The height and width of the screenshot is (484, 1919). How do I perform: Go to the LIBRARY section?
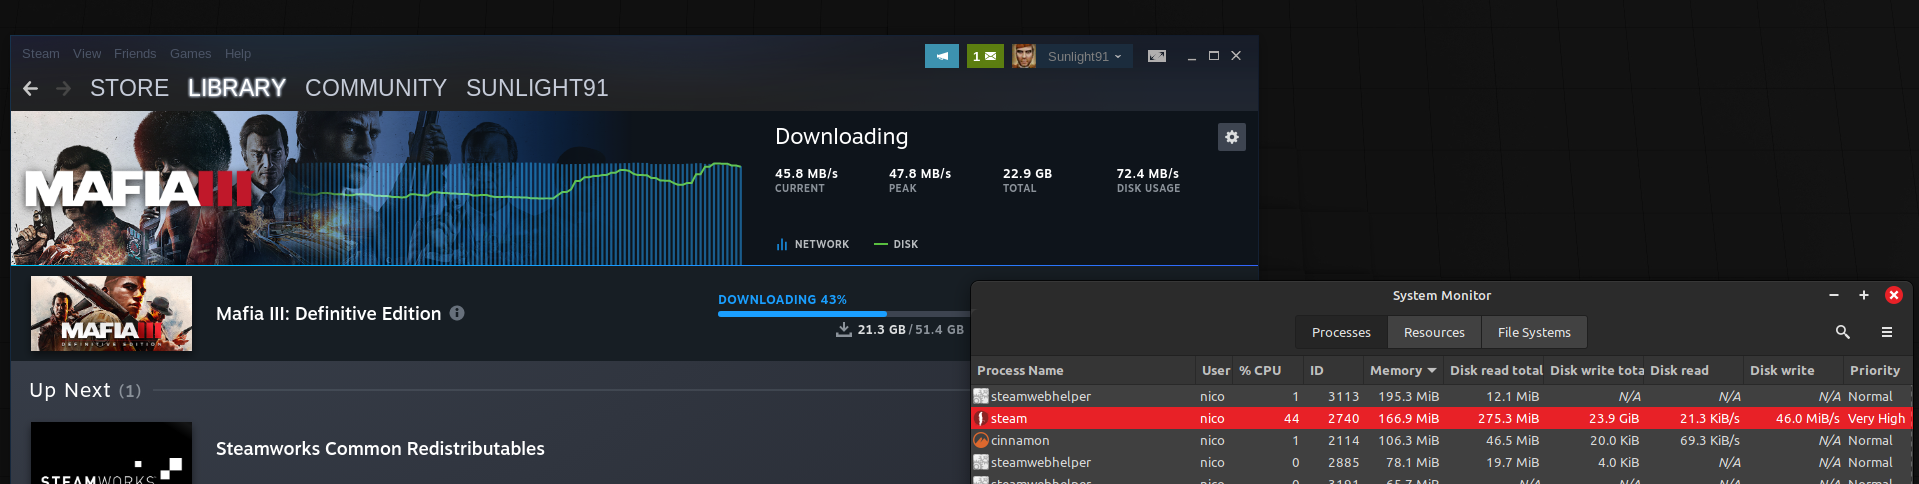(237, 88)
